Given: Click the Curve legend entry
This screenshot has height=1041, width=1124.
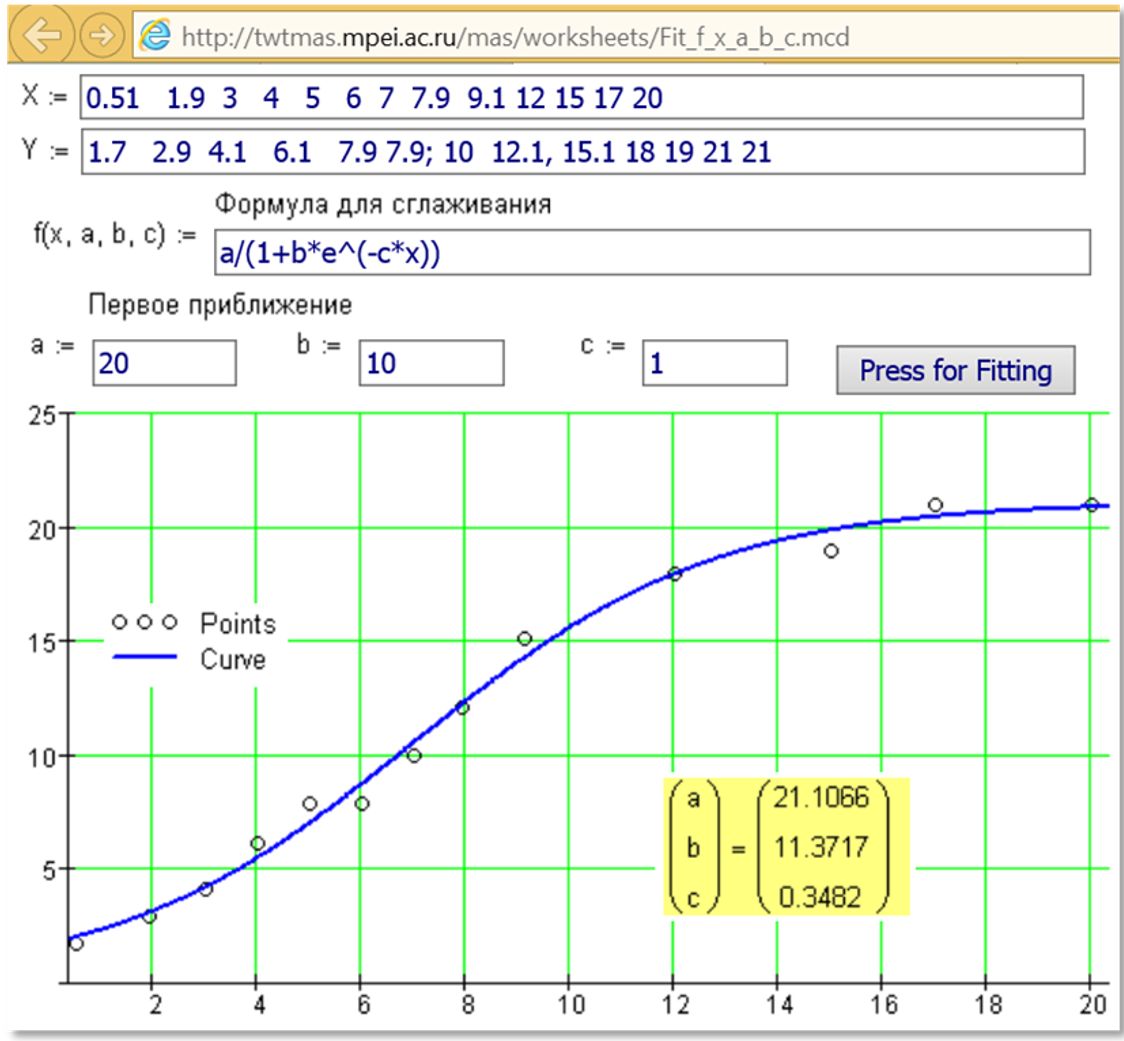Looking at the screenshot, I should coord(189,658).
